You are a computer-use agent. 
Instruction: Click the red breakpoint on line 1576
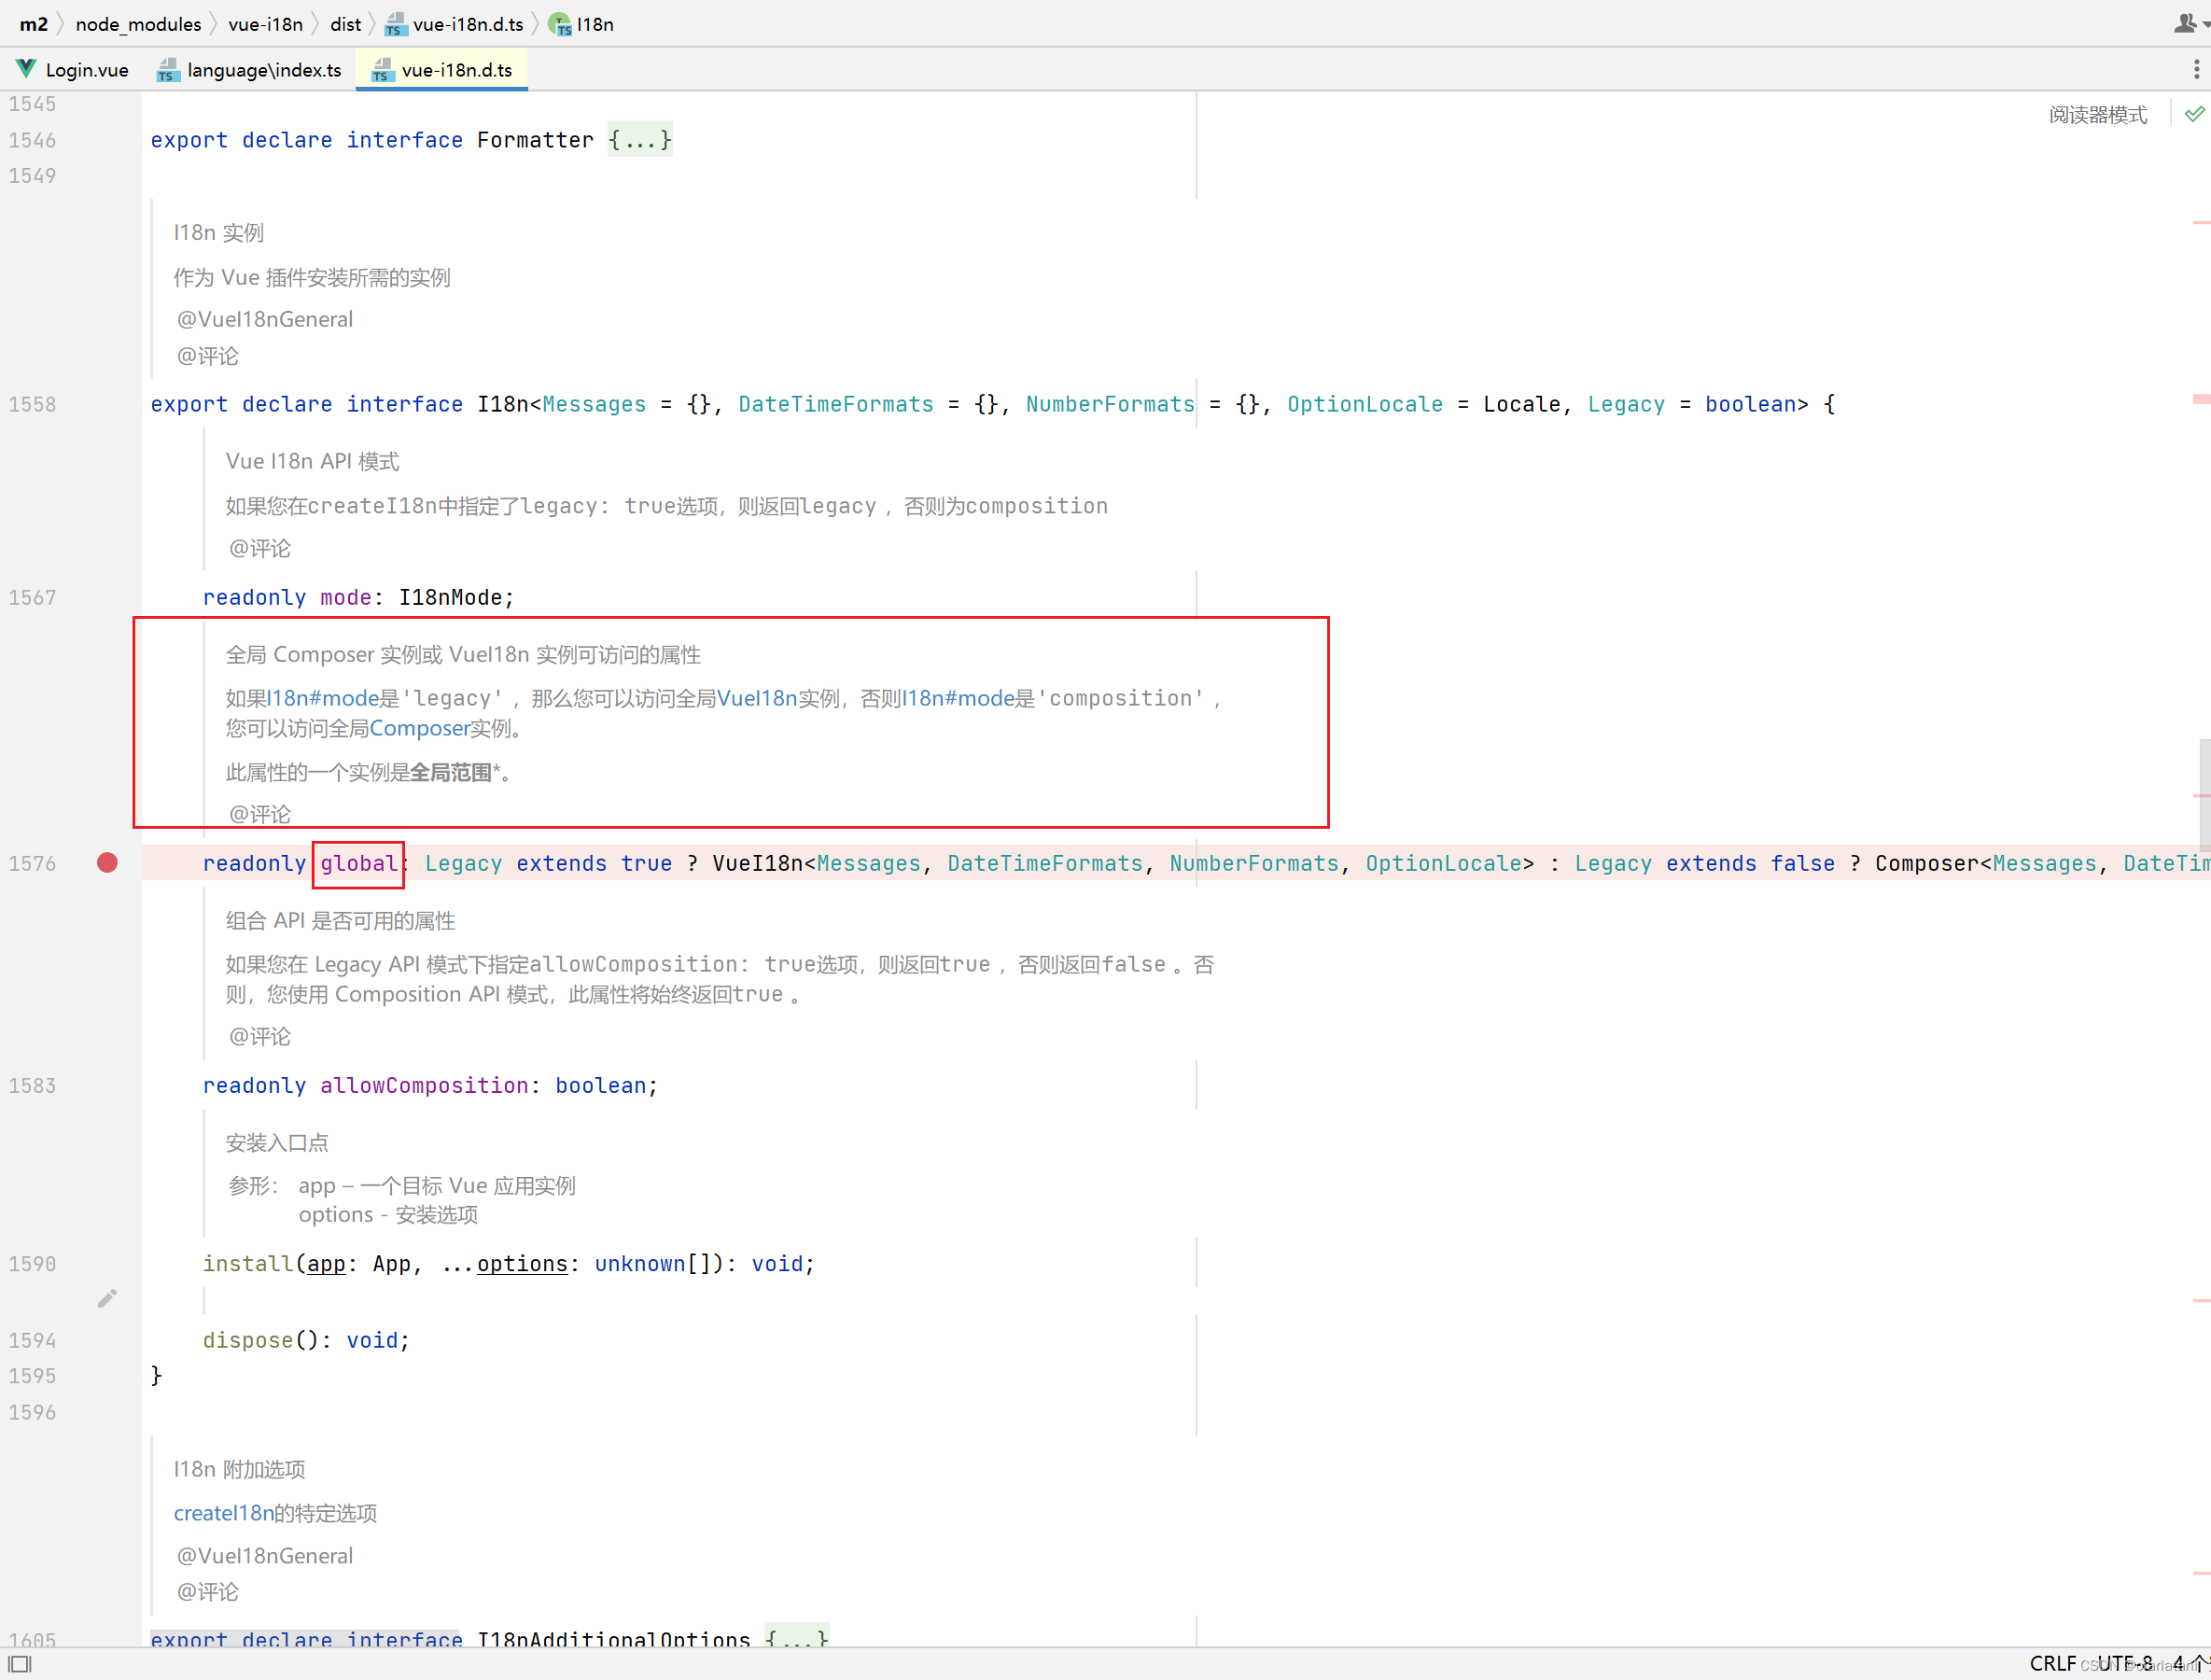(107, 863)
